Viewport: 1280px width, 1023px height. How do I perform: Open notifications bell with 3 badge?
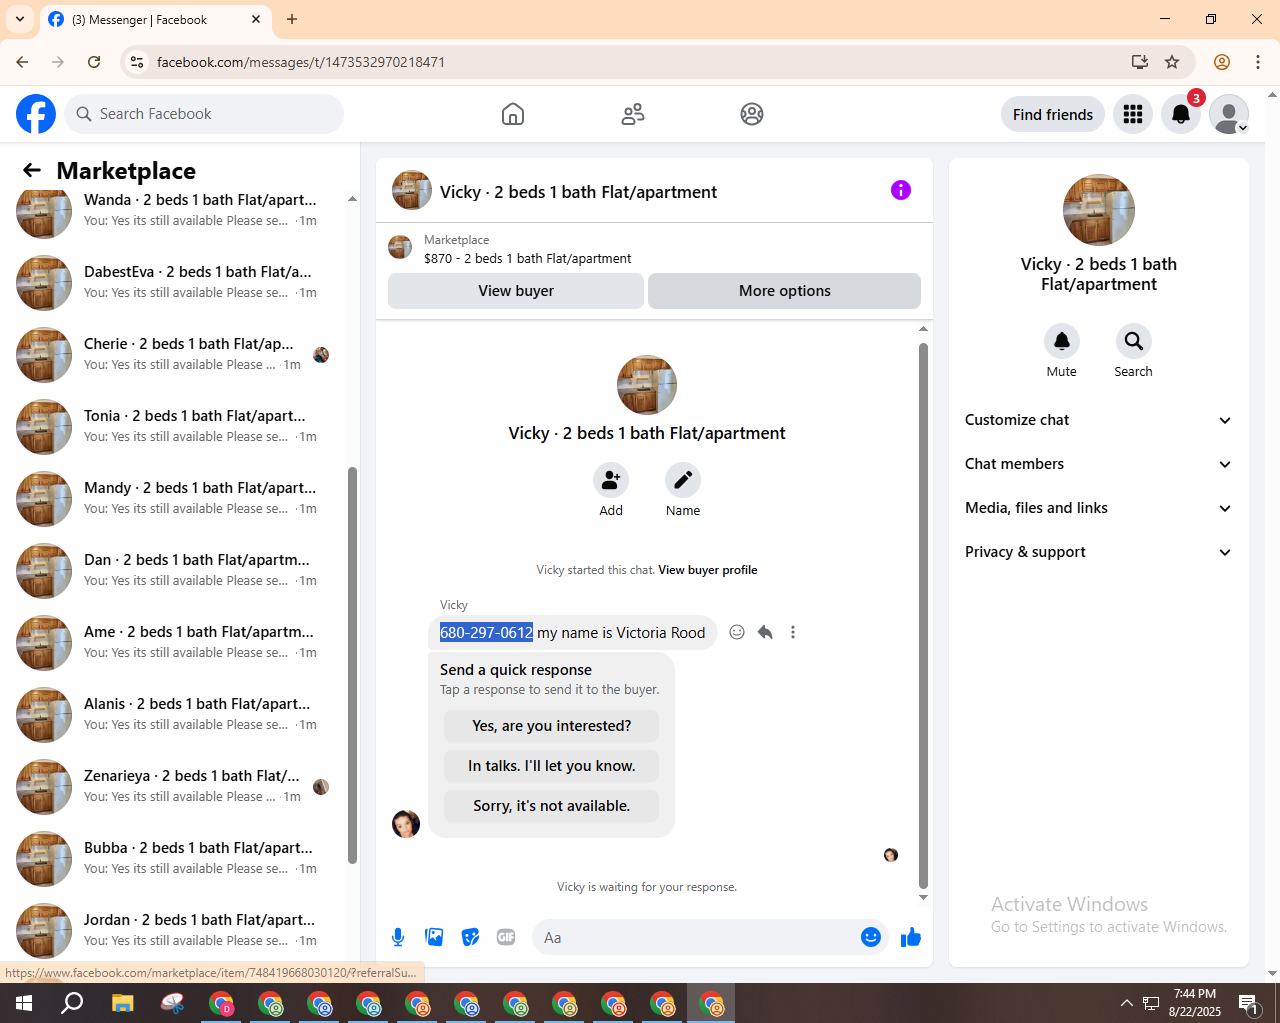point(1181,114)
